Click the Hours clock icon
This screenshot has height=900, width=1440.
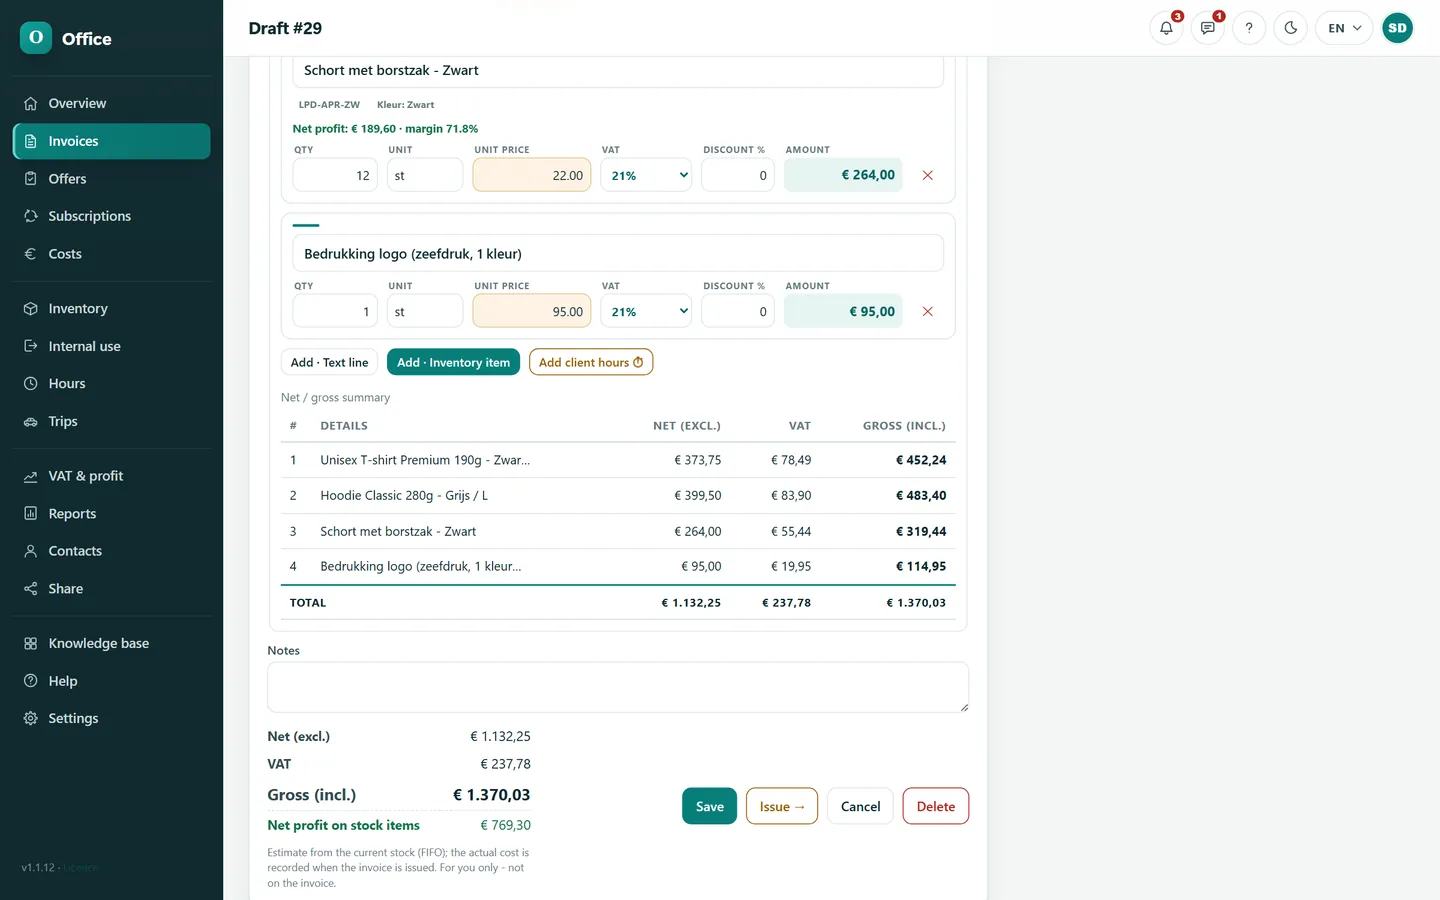point(30,383)
